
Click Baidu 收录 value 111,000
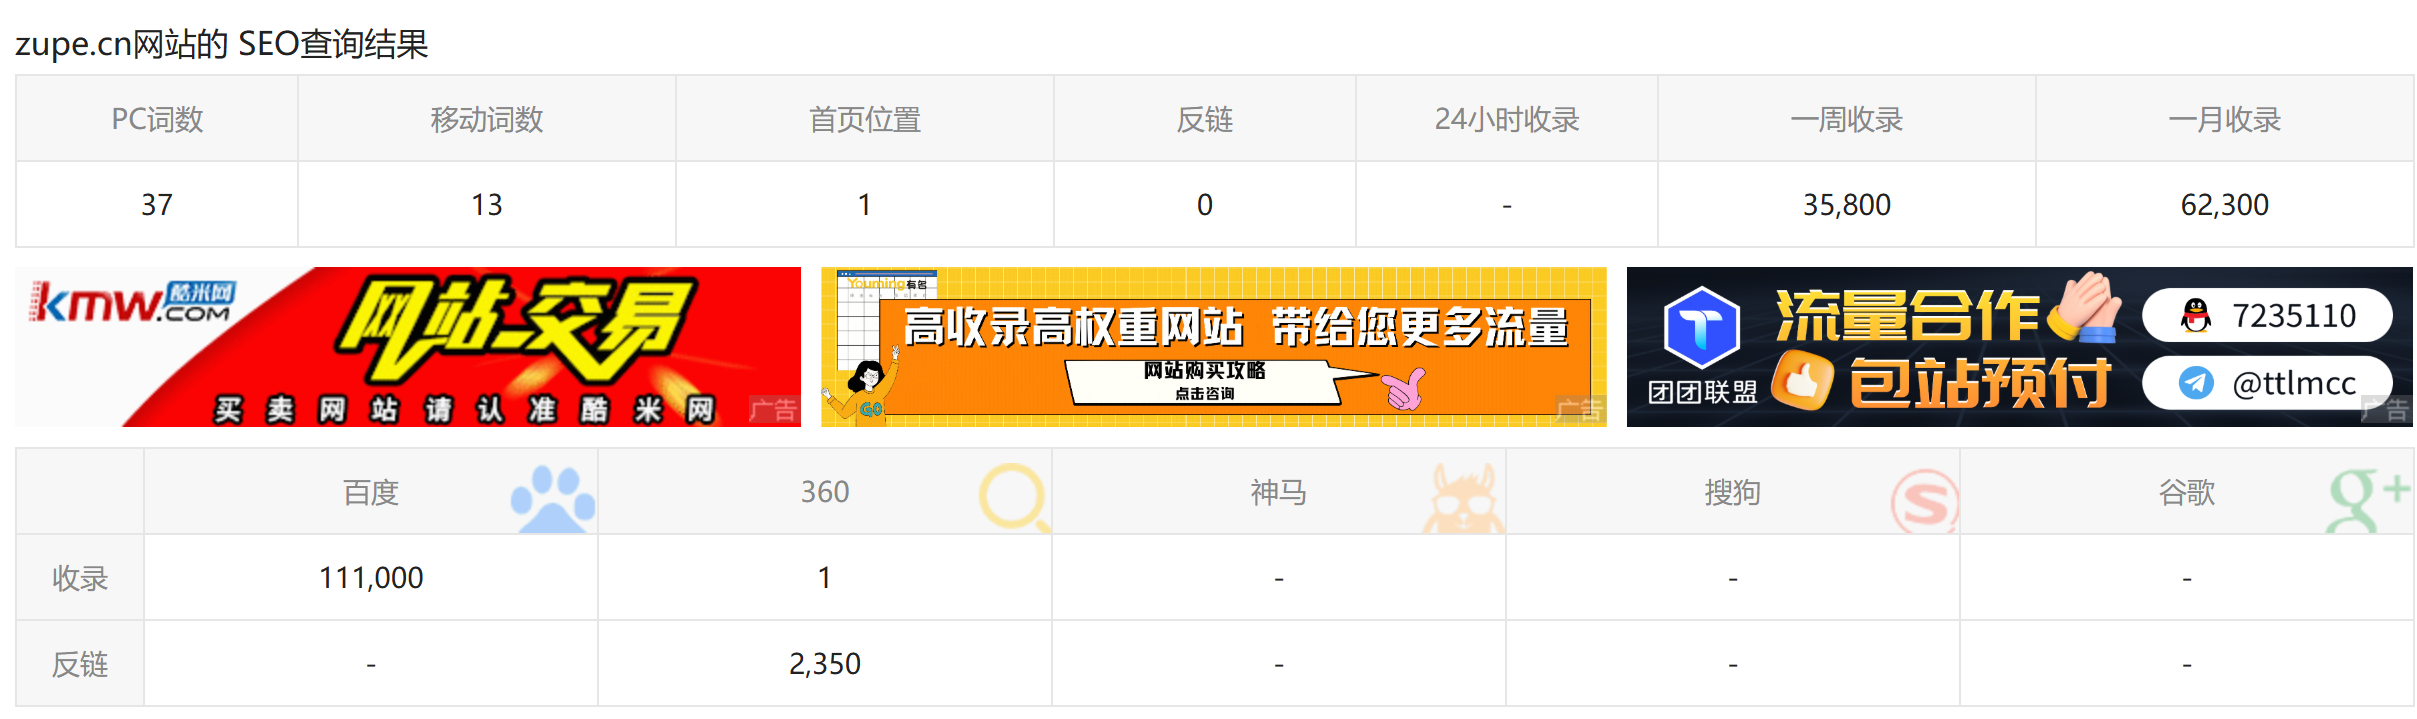[371, 578]
